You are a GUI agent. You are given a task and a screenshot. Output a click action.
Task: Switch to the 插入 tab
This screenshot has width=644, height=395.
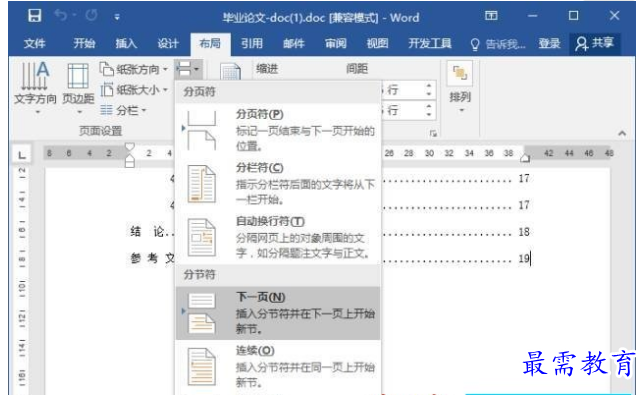click(x=126, y=43)
